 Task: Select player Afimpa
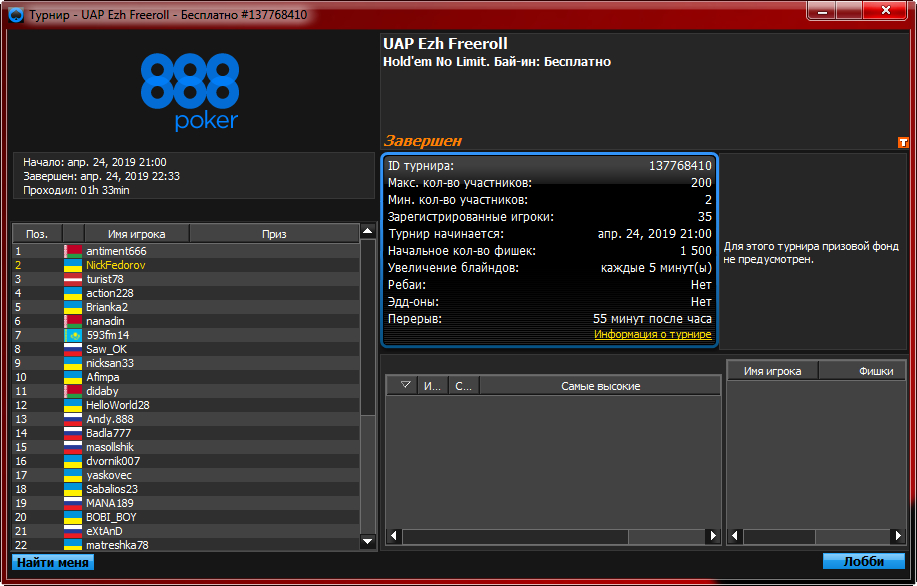click(x=186, y=377)
